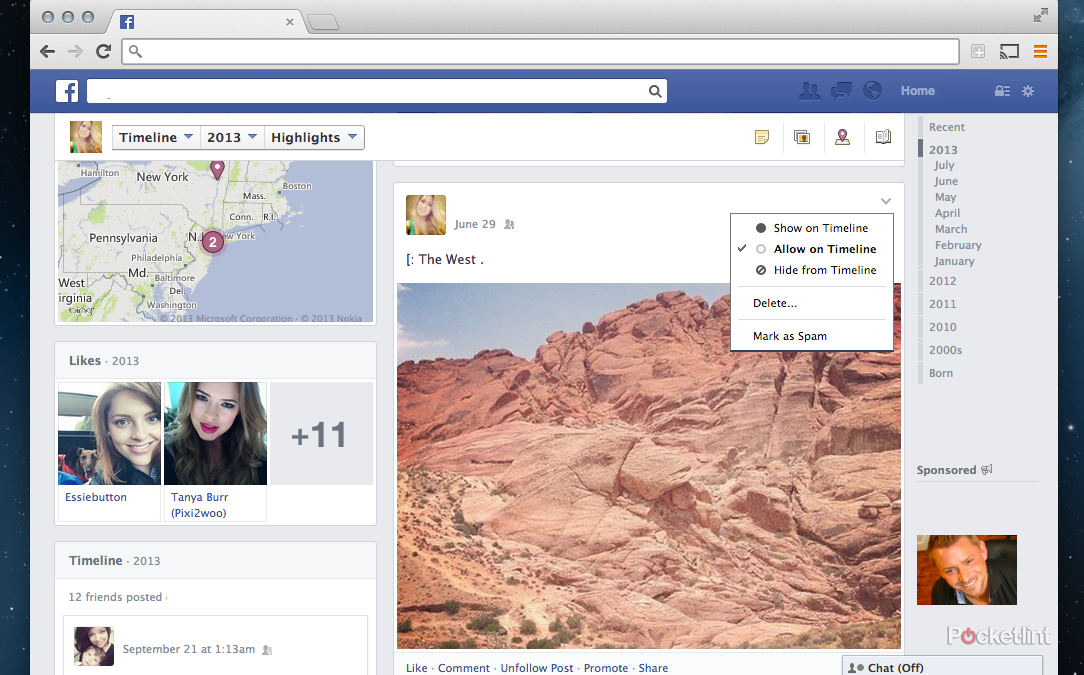The width and height of the screenshot is (1084, 675).
Task: Open a new browser tab
Action: 323,23
